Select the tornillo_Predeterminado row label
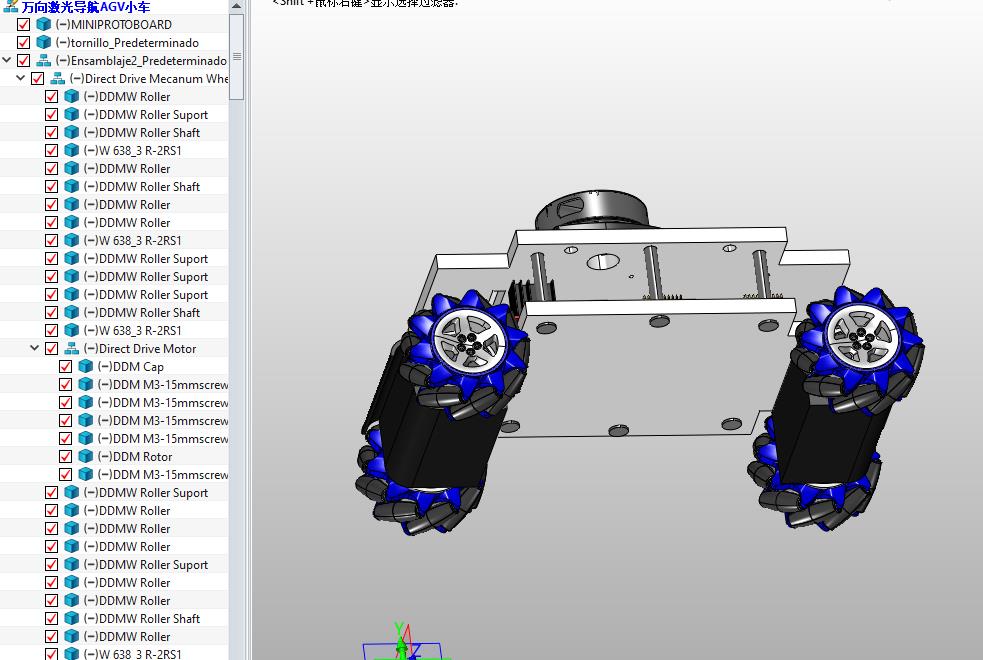Image resolution: width=983 pixels, height=660 pixels. [x=127, y=43]
